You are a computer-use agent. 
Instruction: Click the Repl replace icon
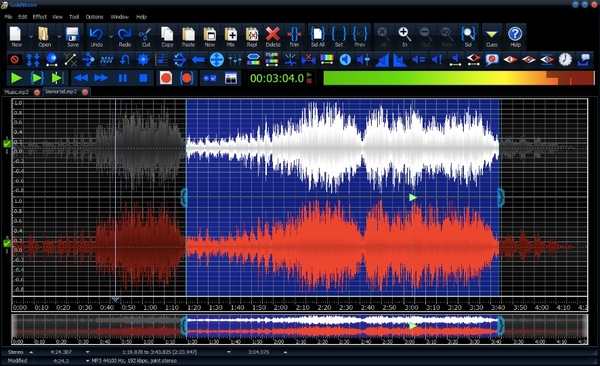pos(252,34)
